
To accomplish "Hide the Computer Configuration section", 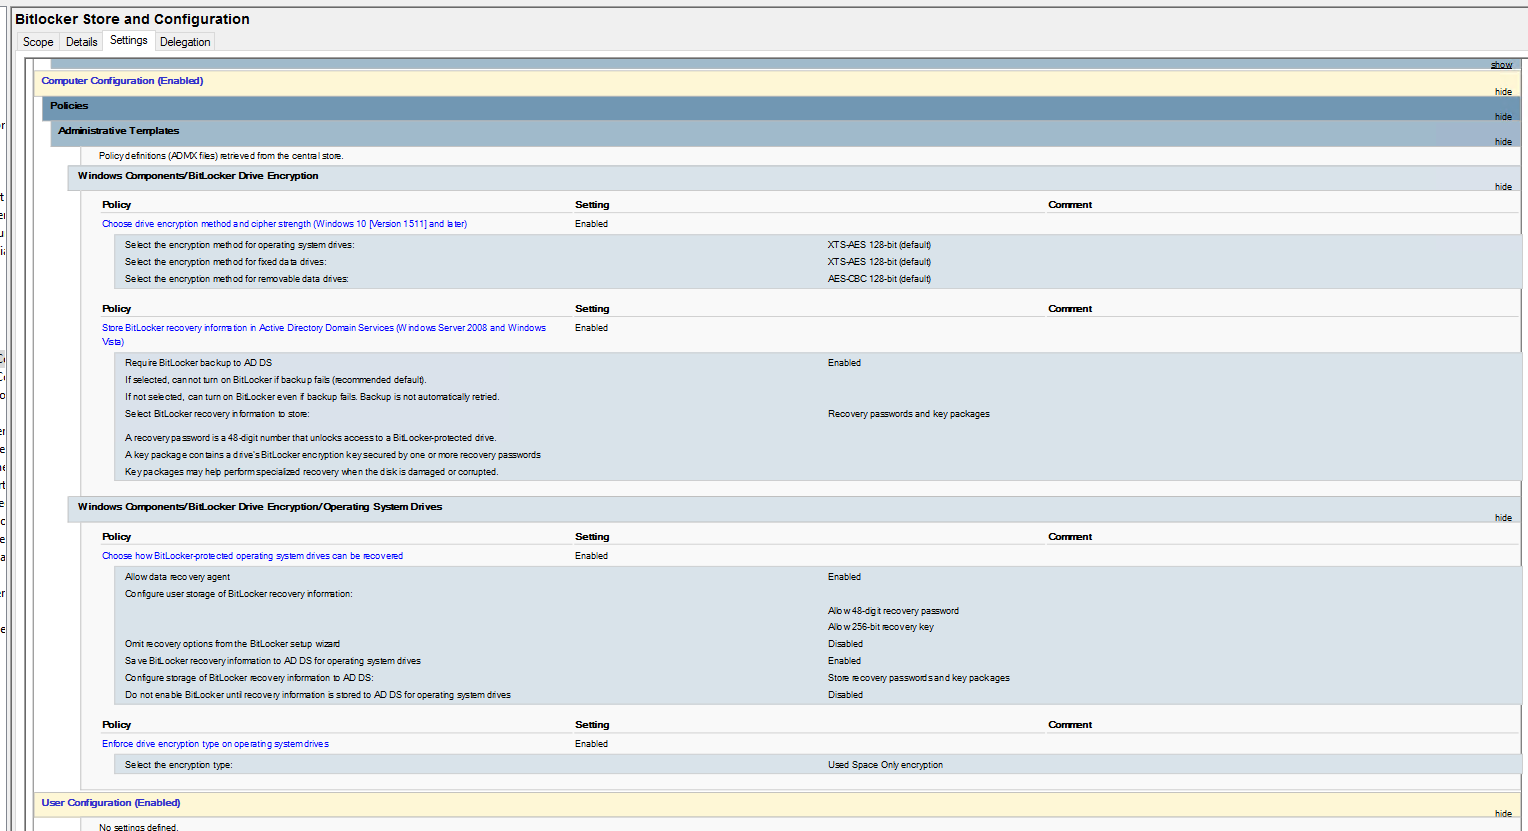I will pyautogui.click(x=1503, y=92).
